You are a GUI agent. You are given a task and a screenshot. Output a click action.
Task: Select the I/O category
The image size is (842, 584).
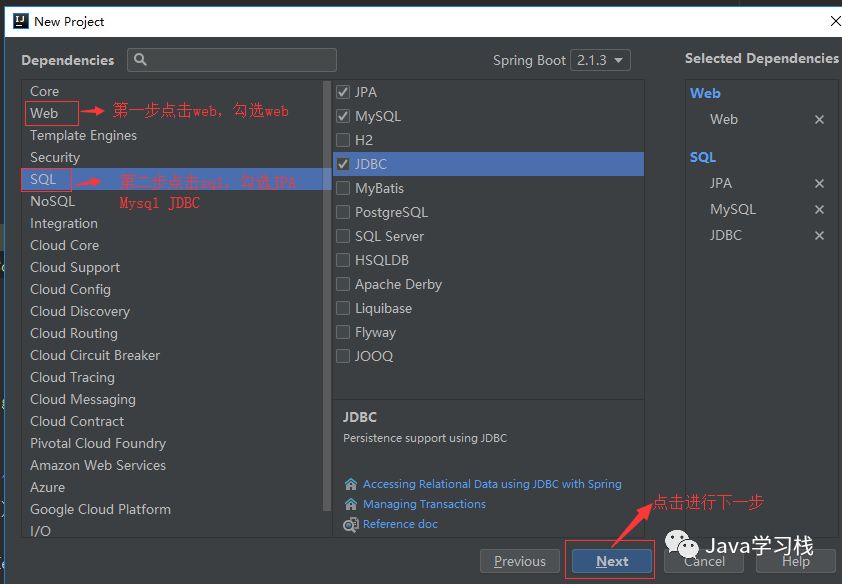[40, 531]
